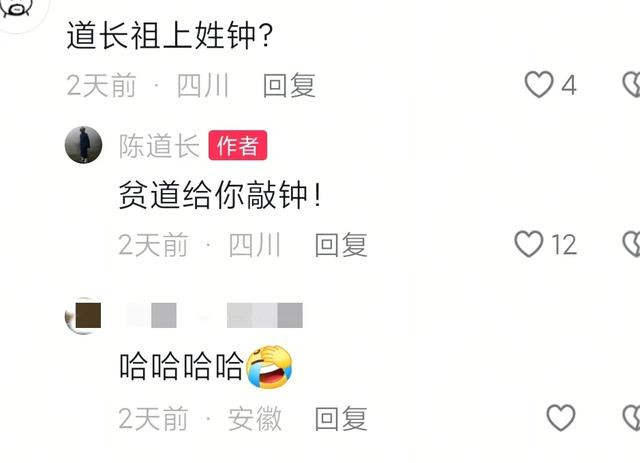Click 回复 under "贫道给你敲钟!"
The height and width of the screenshot is (463, 640).
(341, 245)
